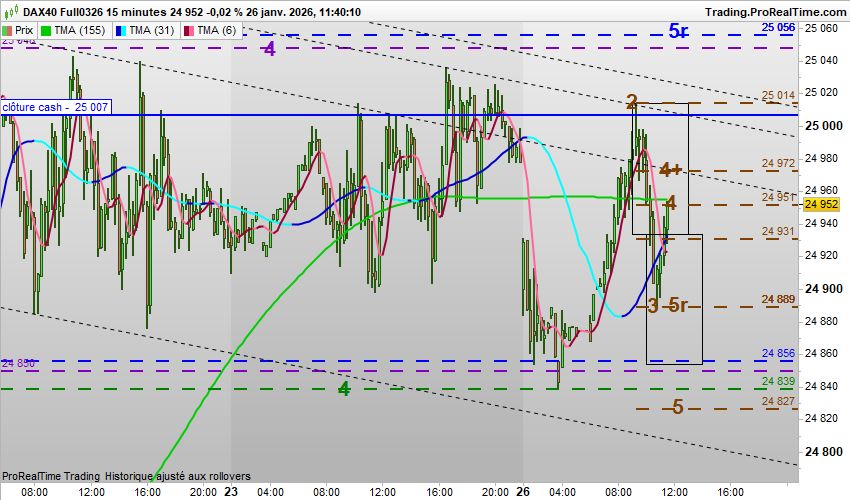Image resolution: width=850 pixels, height=500 pixels.
Task: Click the '23' date on time axis
Action: tap(231, 492)
